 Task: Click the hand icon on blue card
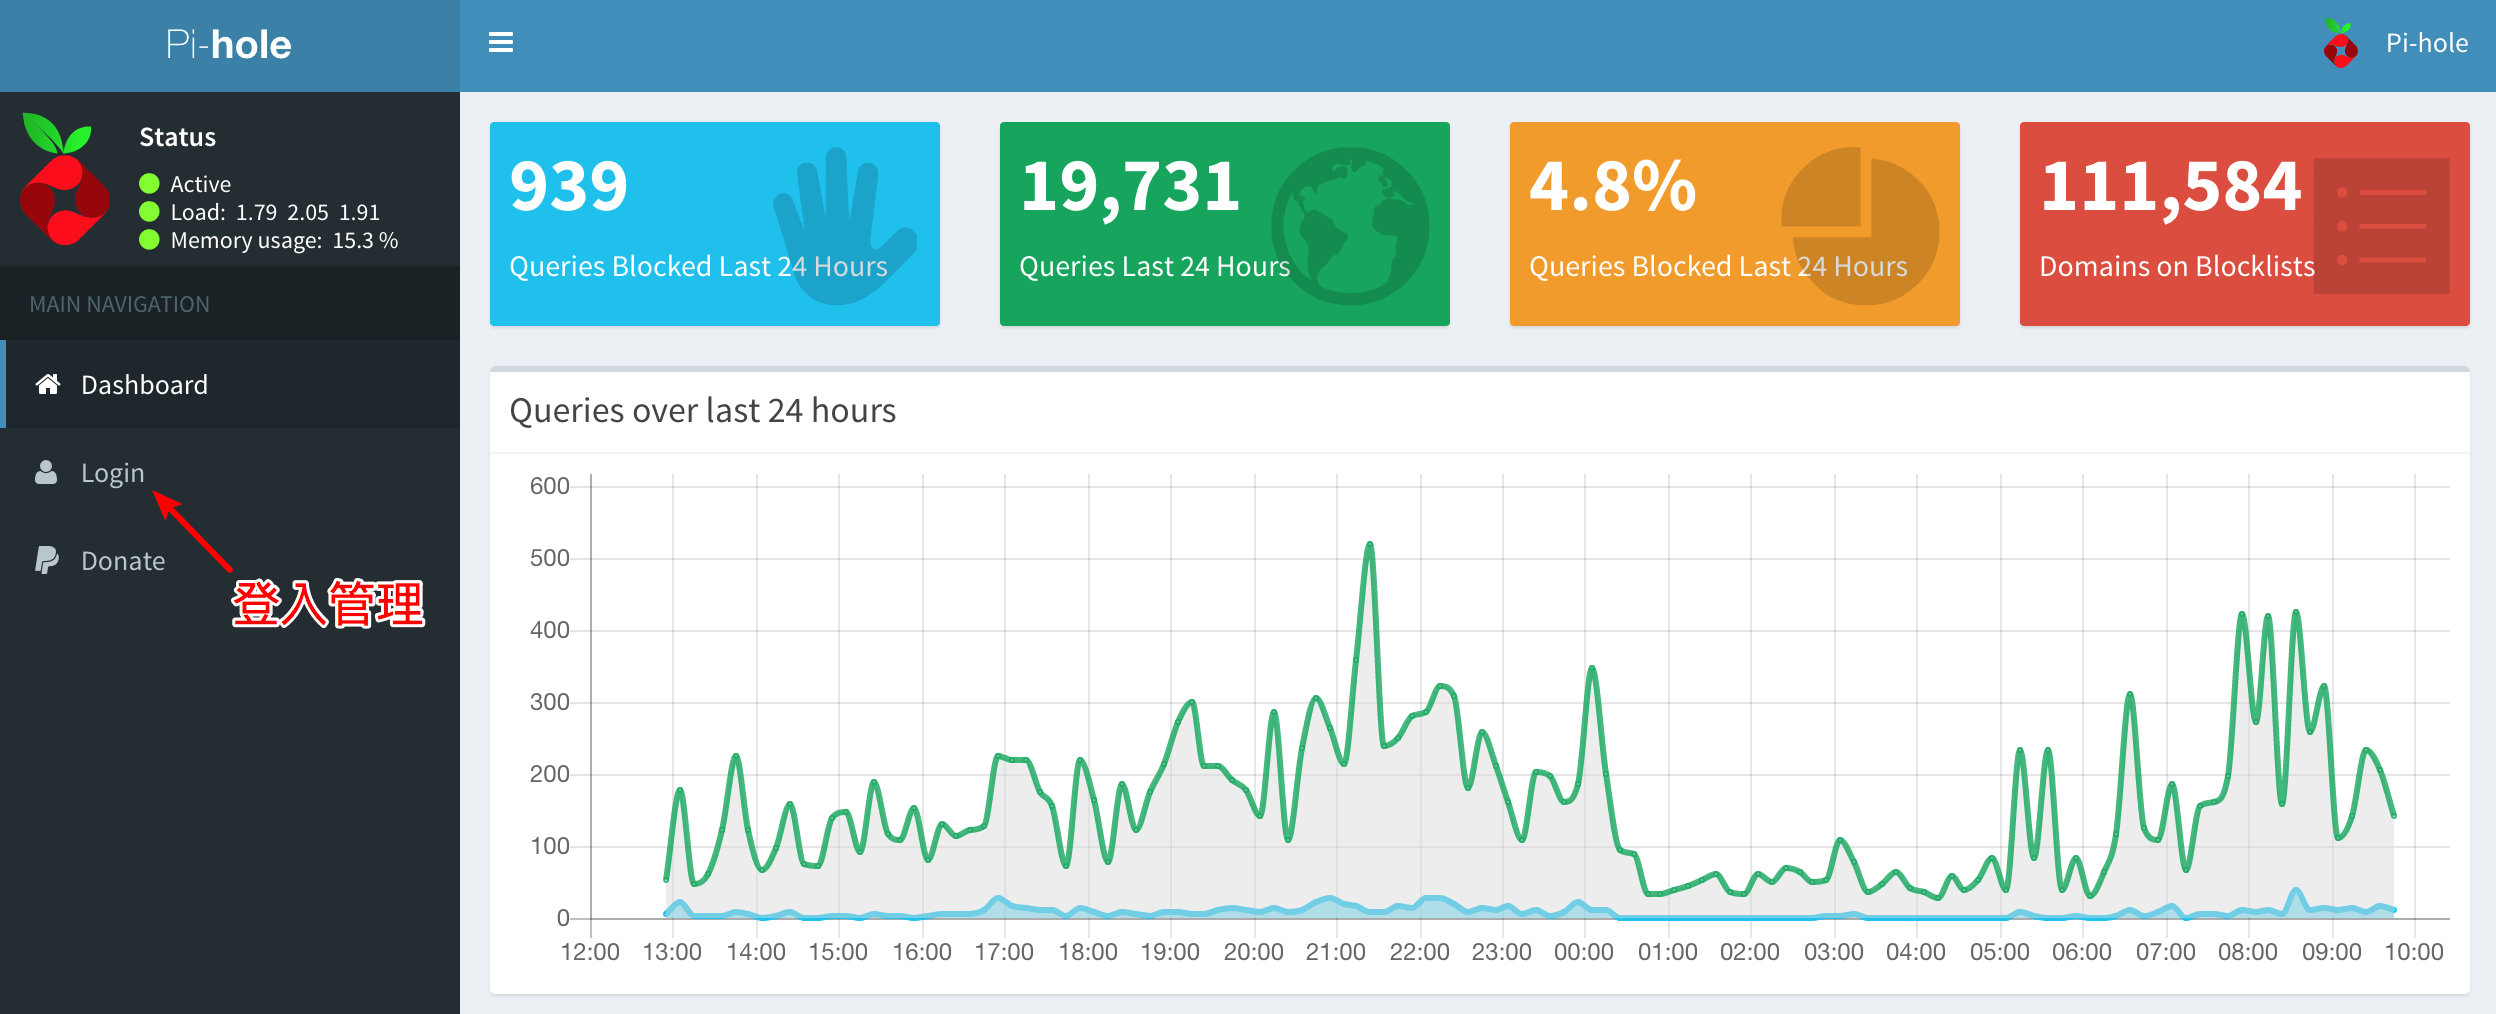842,224
